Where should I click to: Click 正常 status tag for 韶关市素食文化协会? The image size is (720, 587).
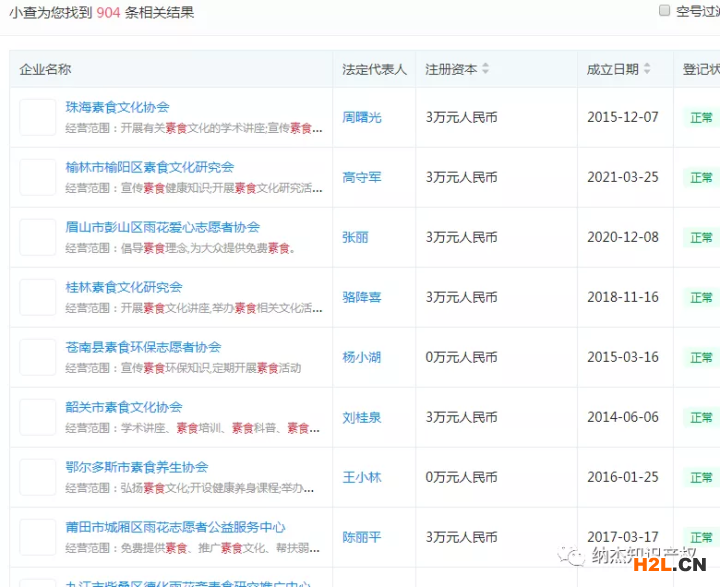[x=701, y=418]
